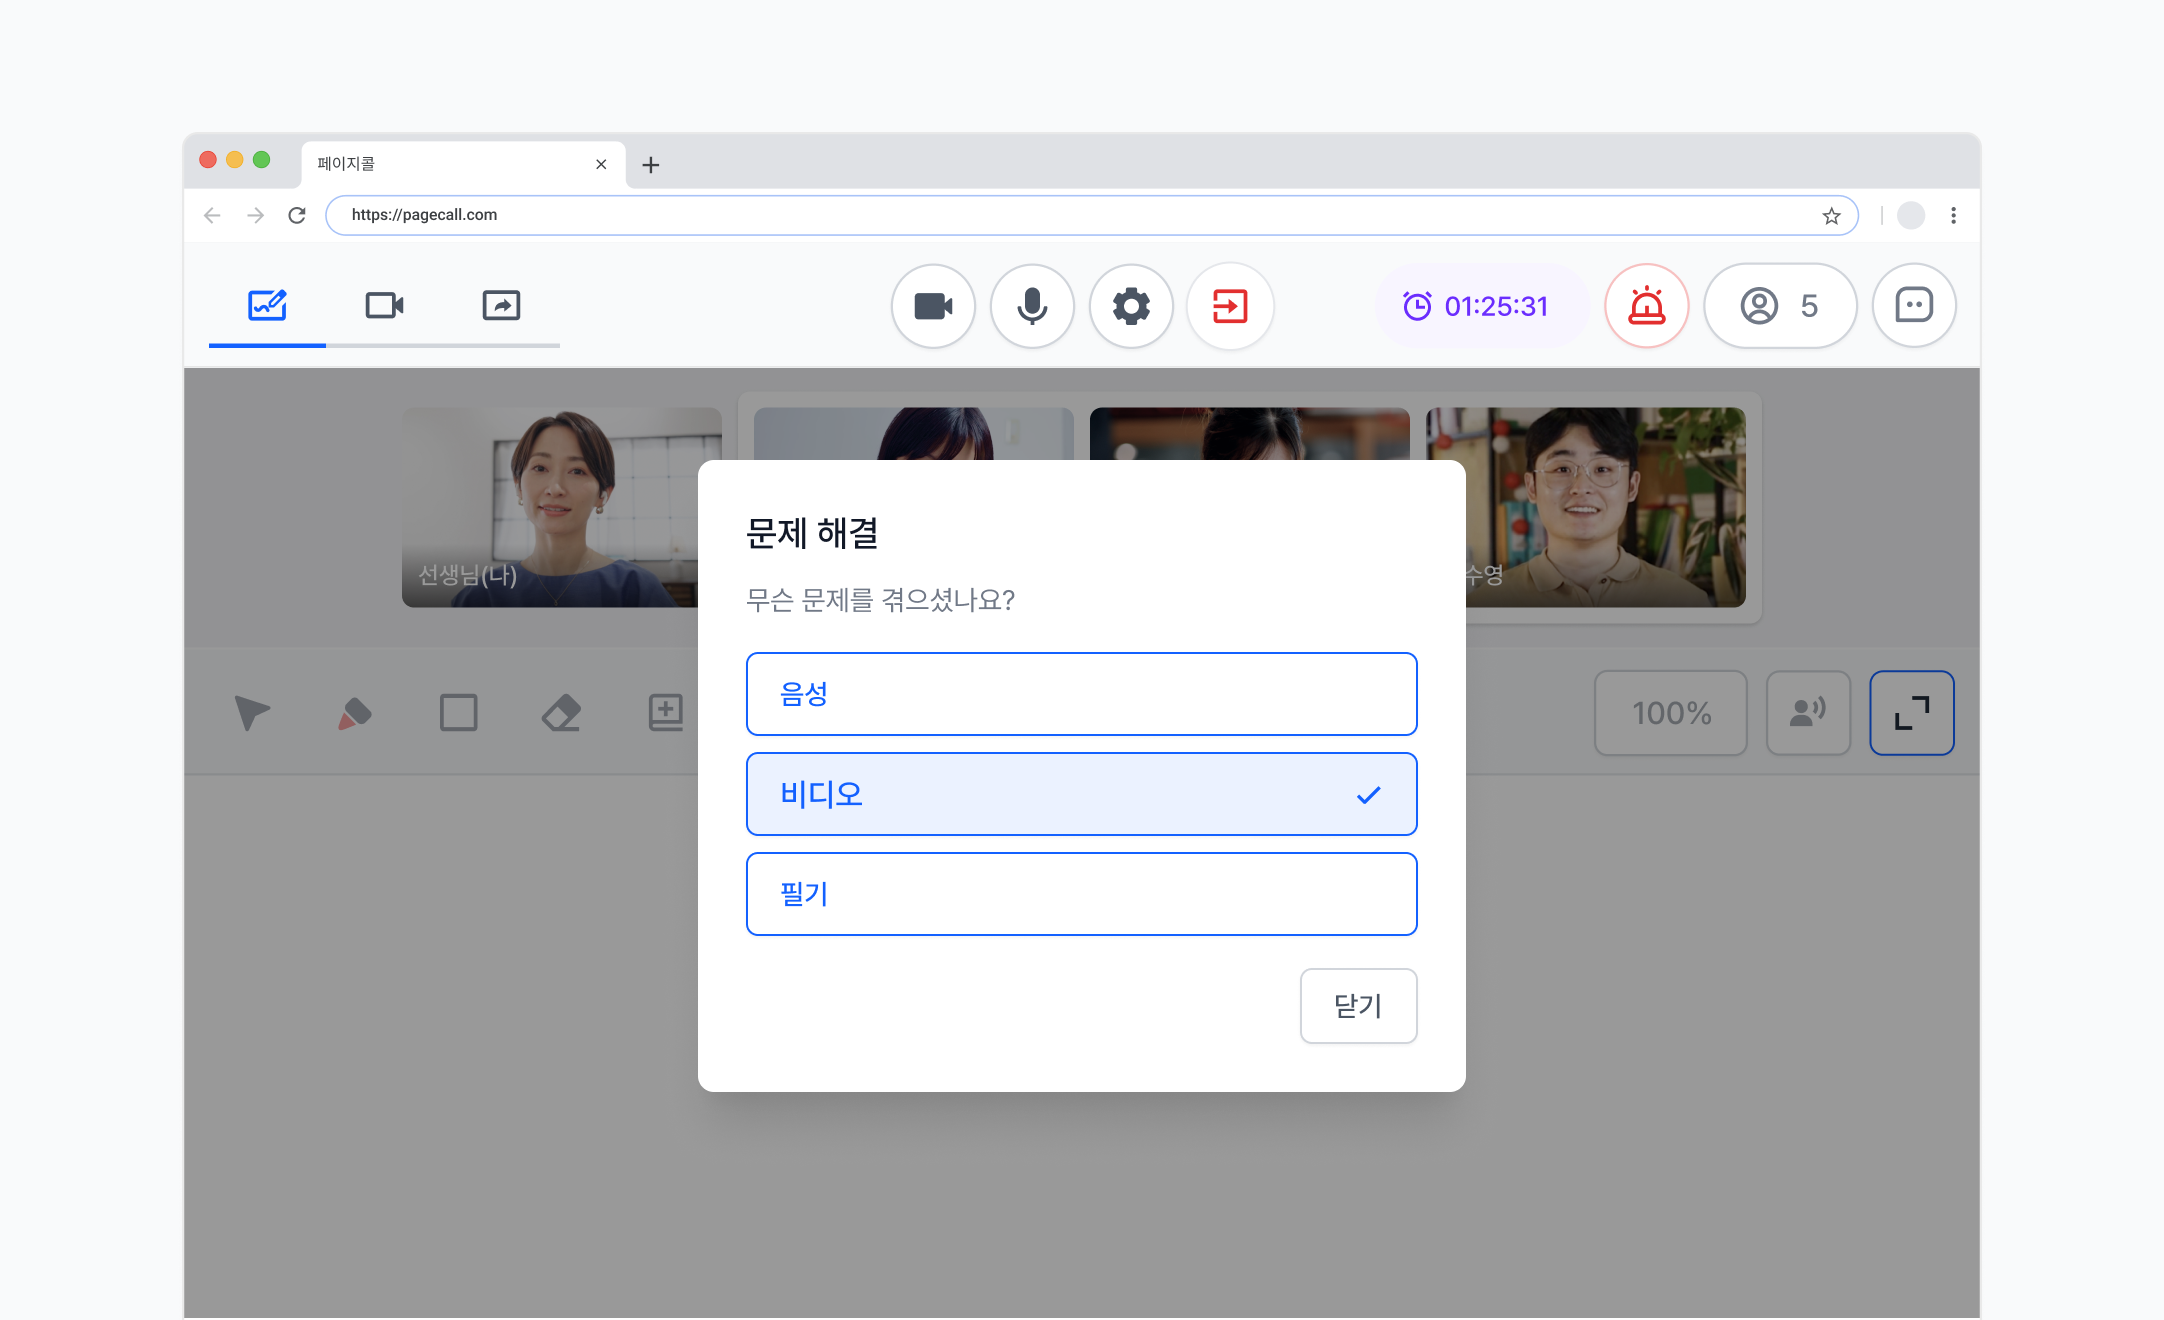Open the chat bubble icon

[x=1914, y=306]
